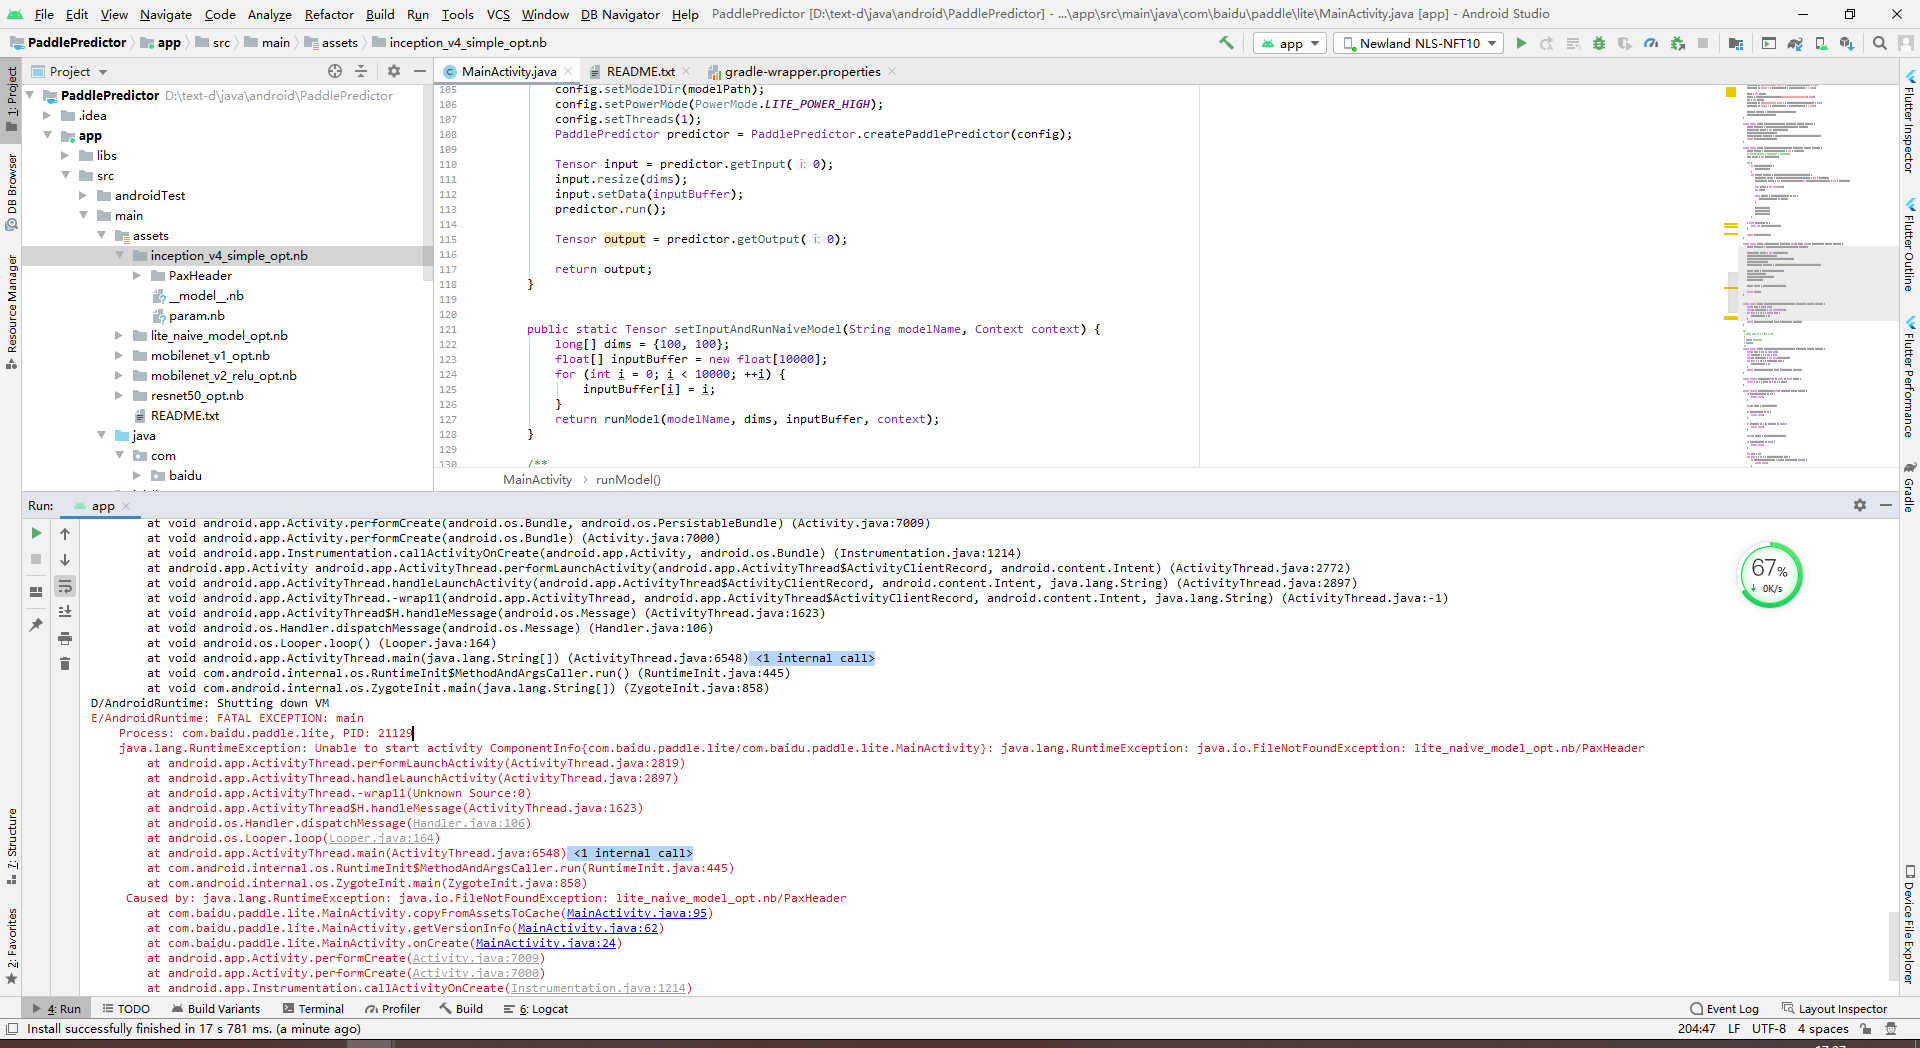This screenshot has width=1920, height=1048.
Task: Open Search Everywhere magnifier icon
Action: (x=1880, y=43)
